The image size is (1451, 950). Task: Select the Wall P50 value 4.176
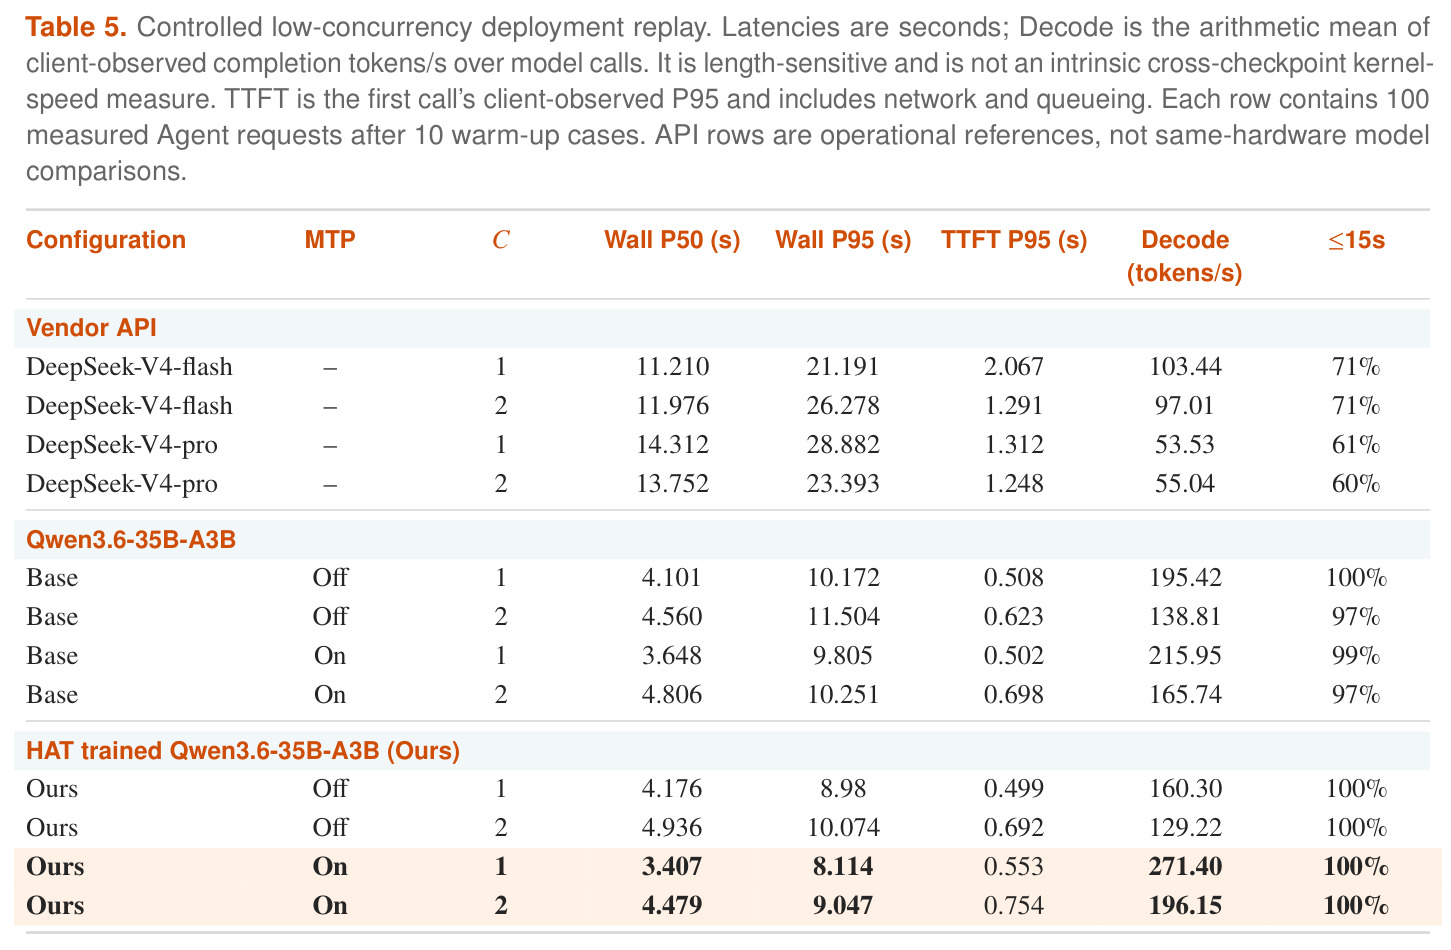tap(672, 789)
